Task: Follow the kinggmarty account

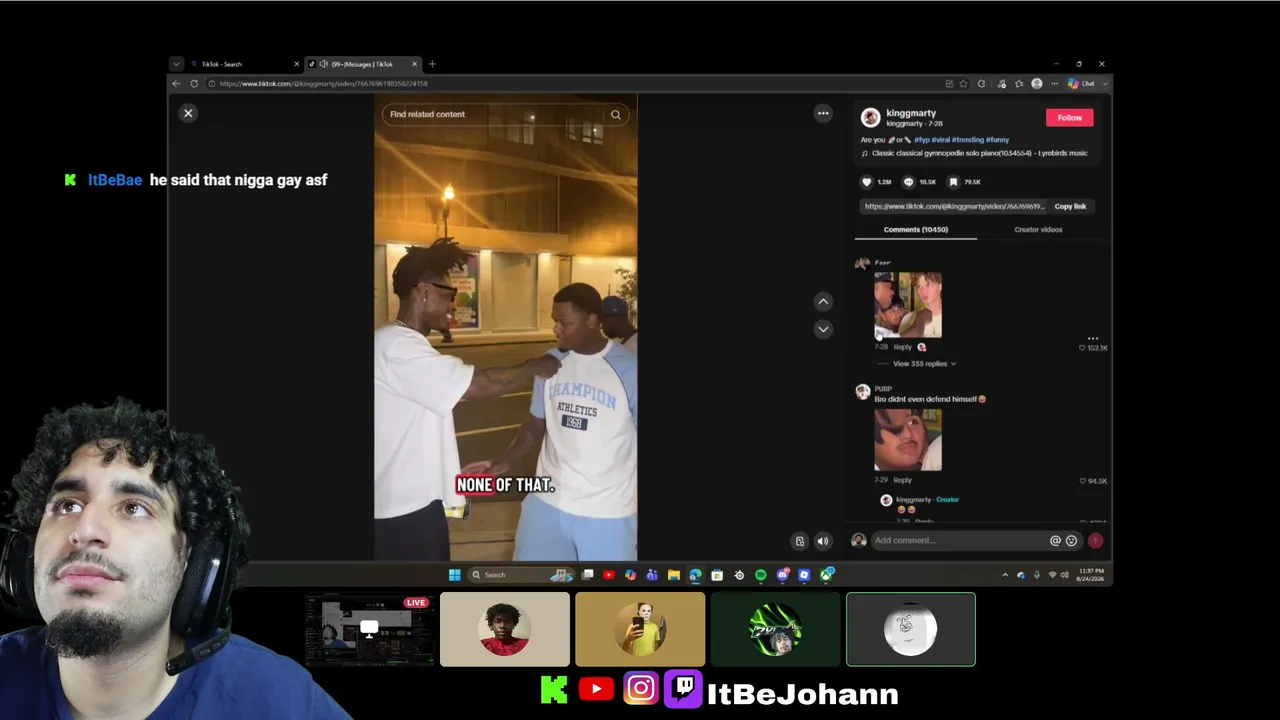Action: [x=1070, y=117]
